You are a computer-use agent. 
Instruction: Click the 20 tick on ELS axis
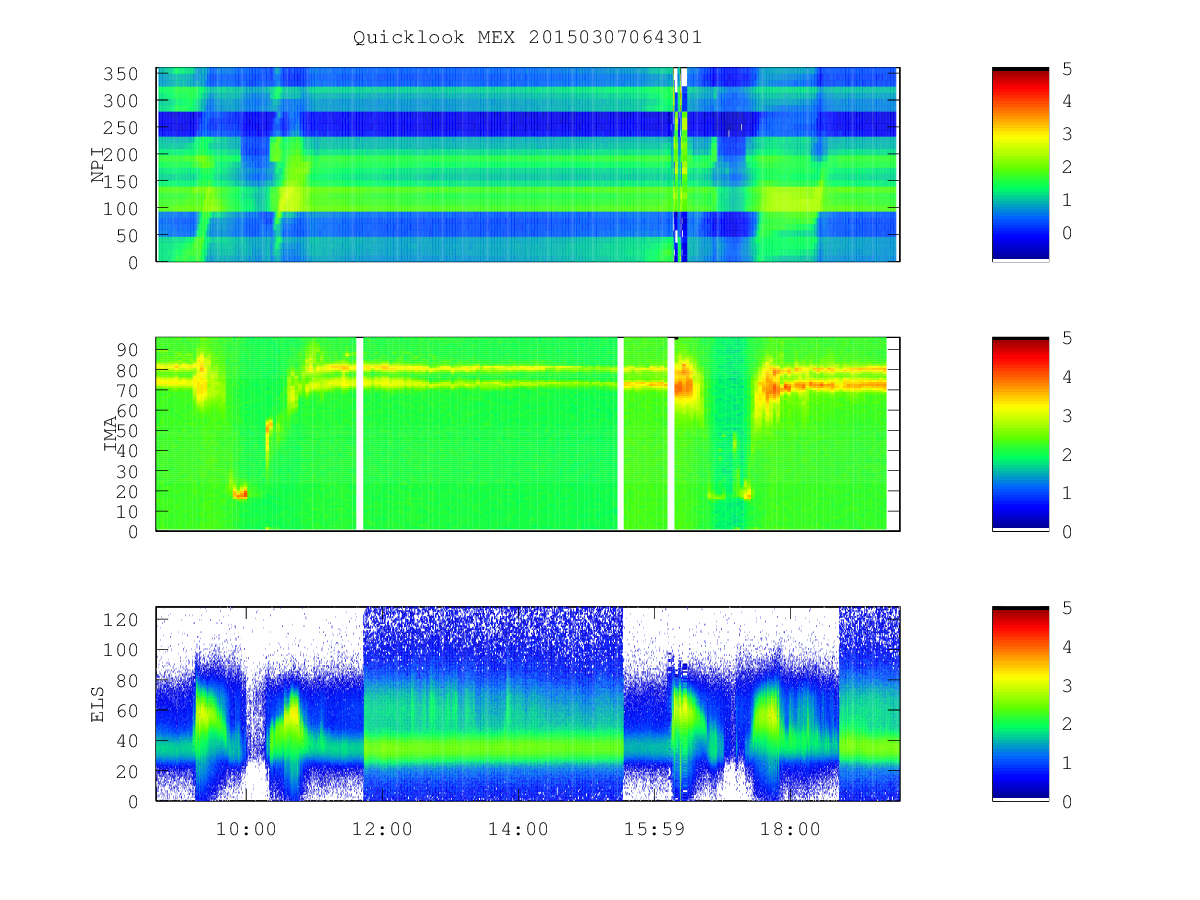coord(129,771)
